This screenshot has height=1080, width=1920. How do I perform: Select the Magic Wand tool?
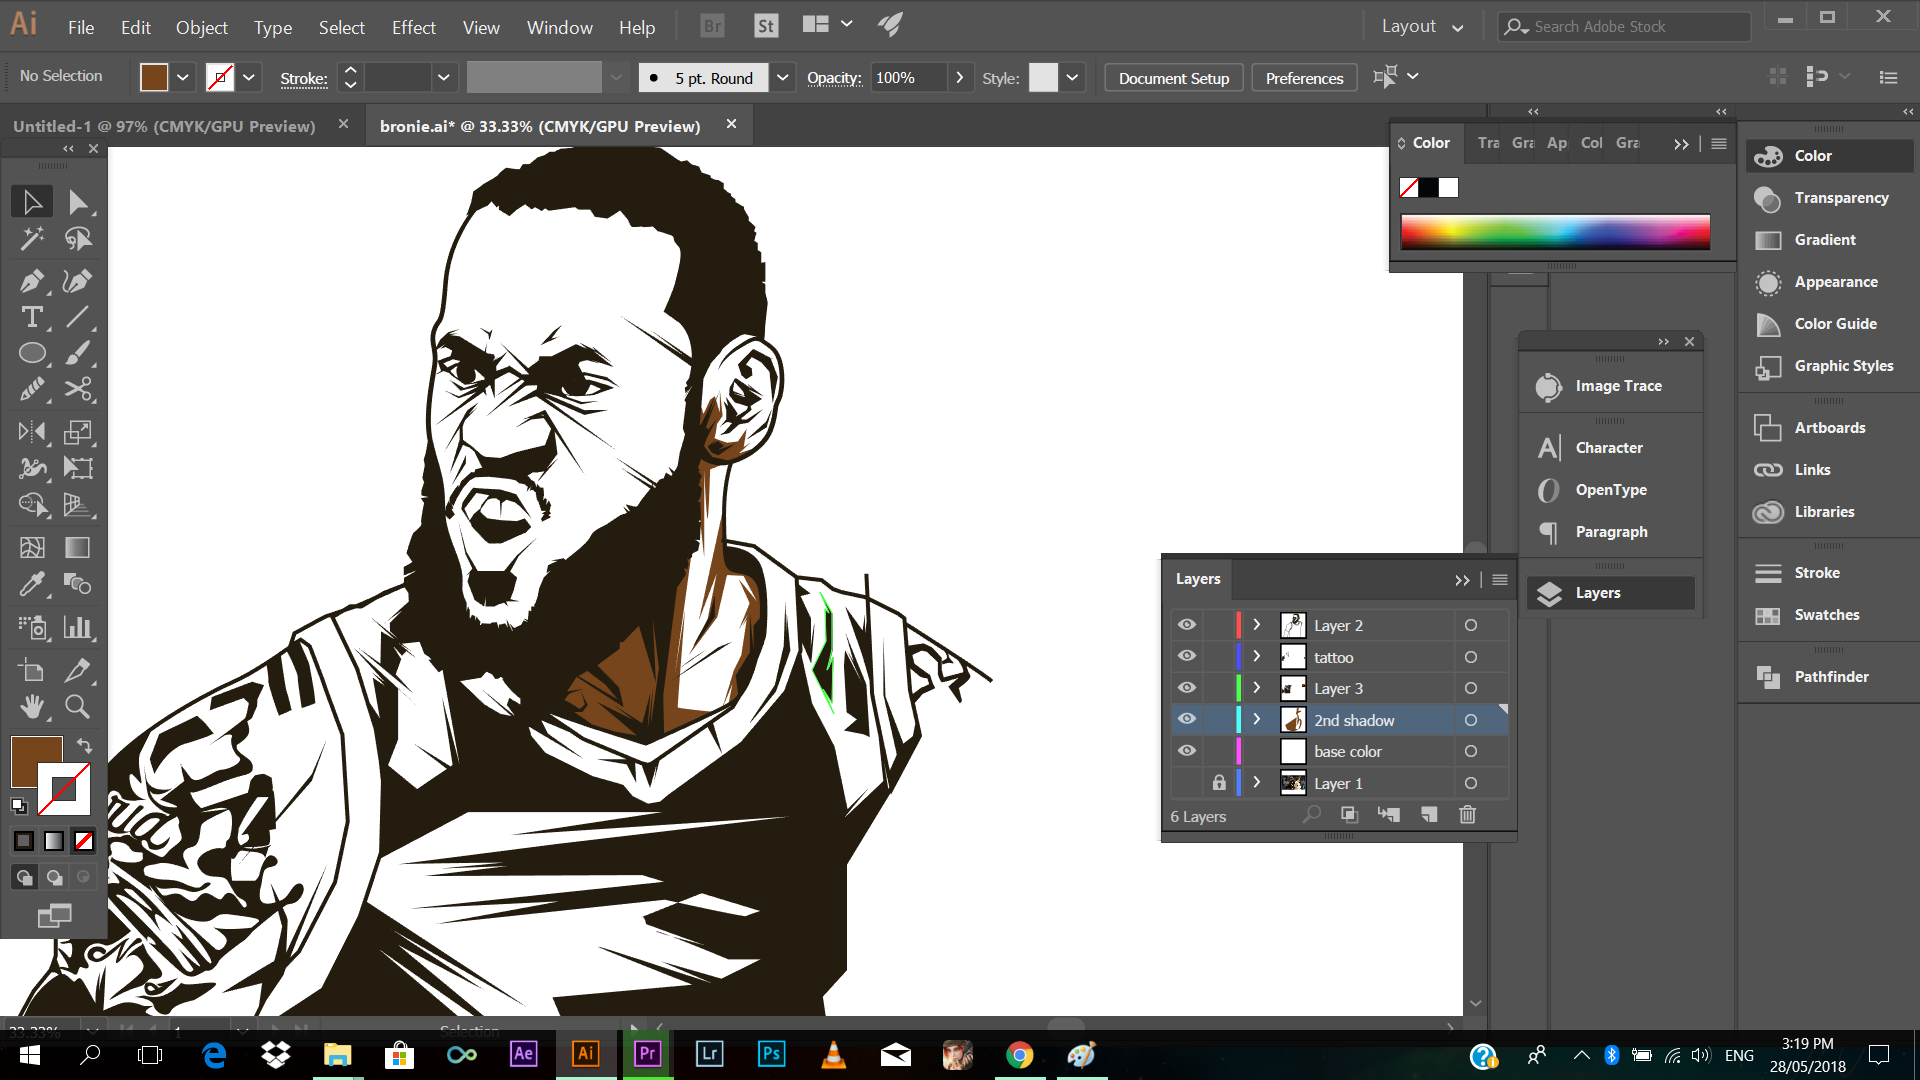point(32,239)
